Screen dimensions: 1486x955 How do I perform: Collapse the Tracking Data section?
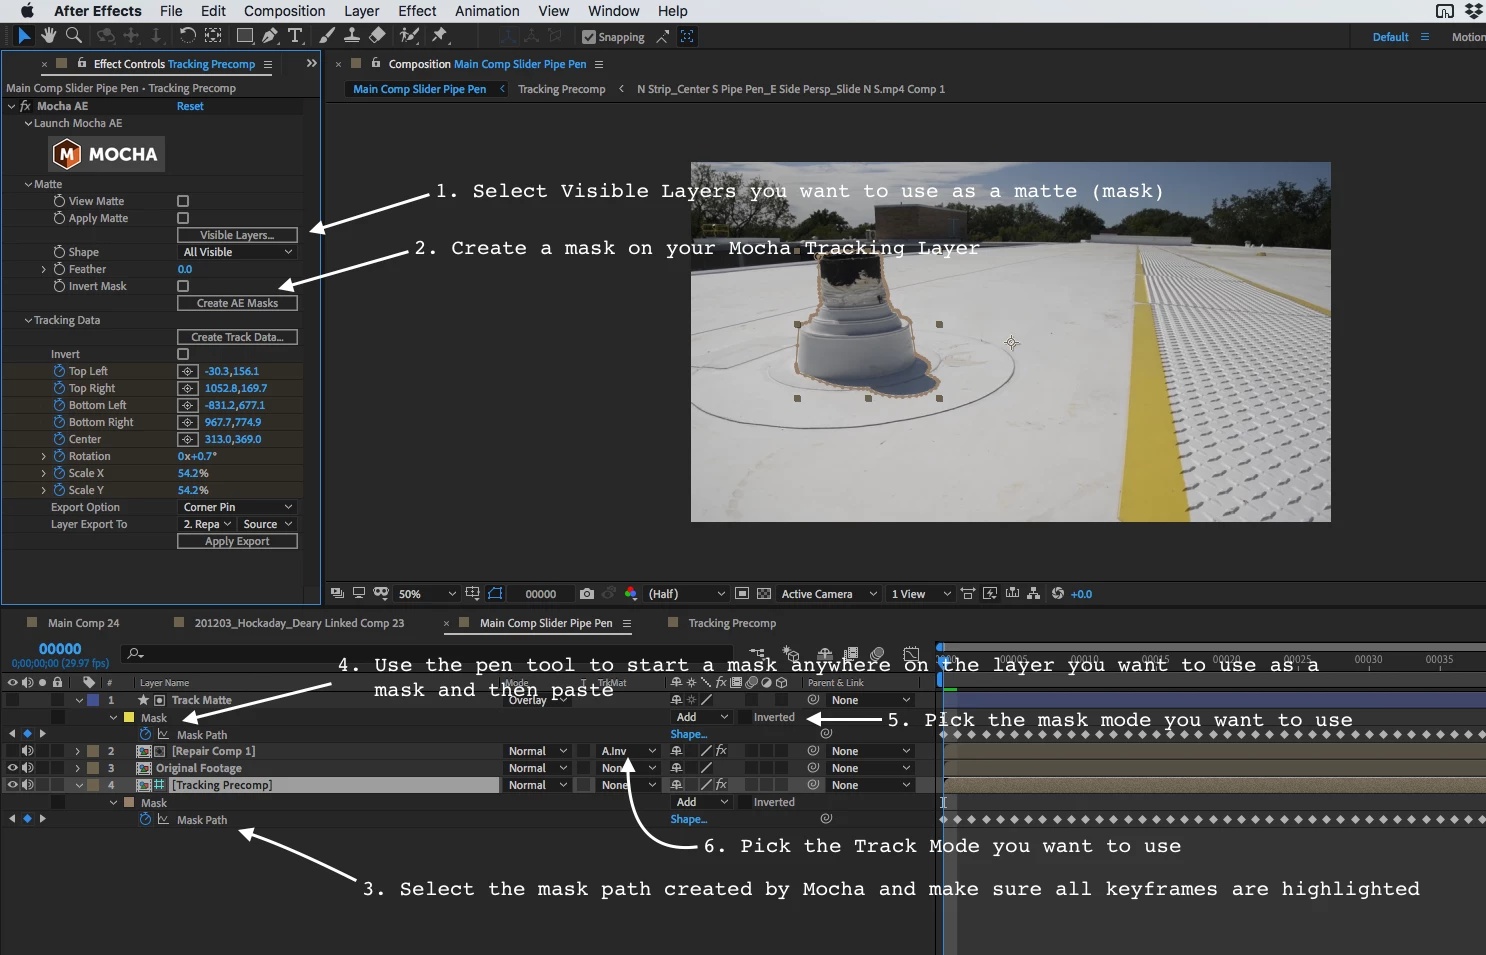[28, 320]
